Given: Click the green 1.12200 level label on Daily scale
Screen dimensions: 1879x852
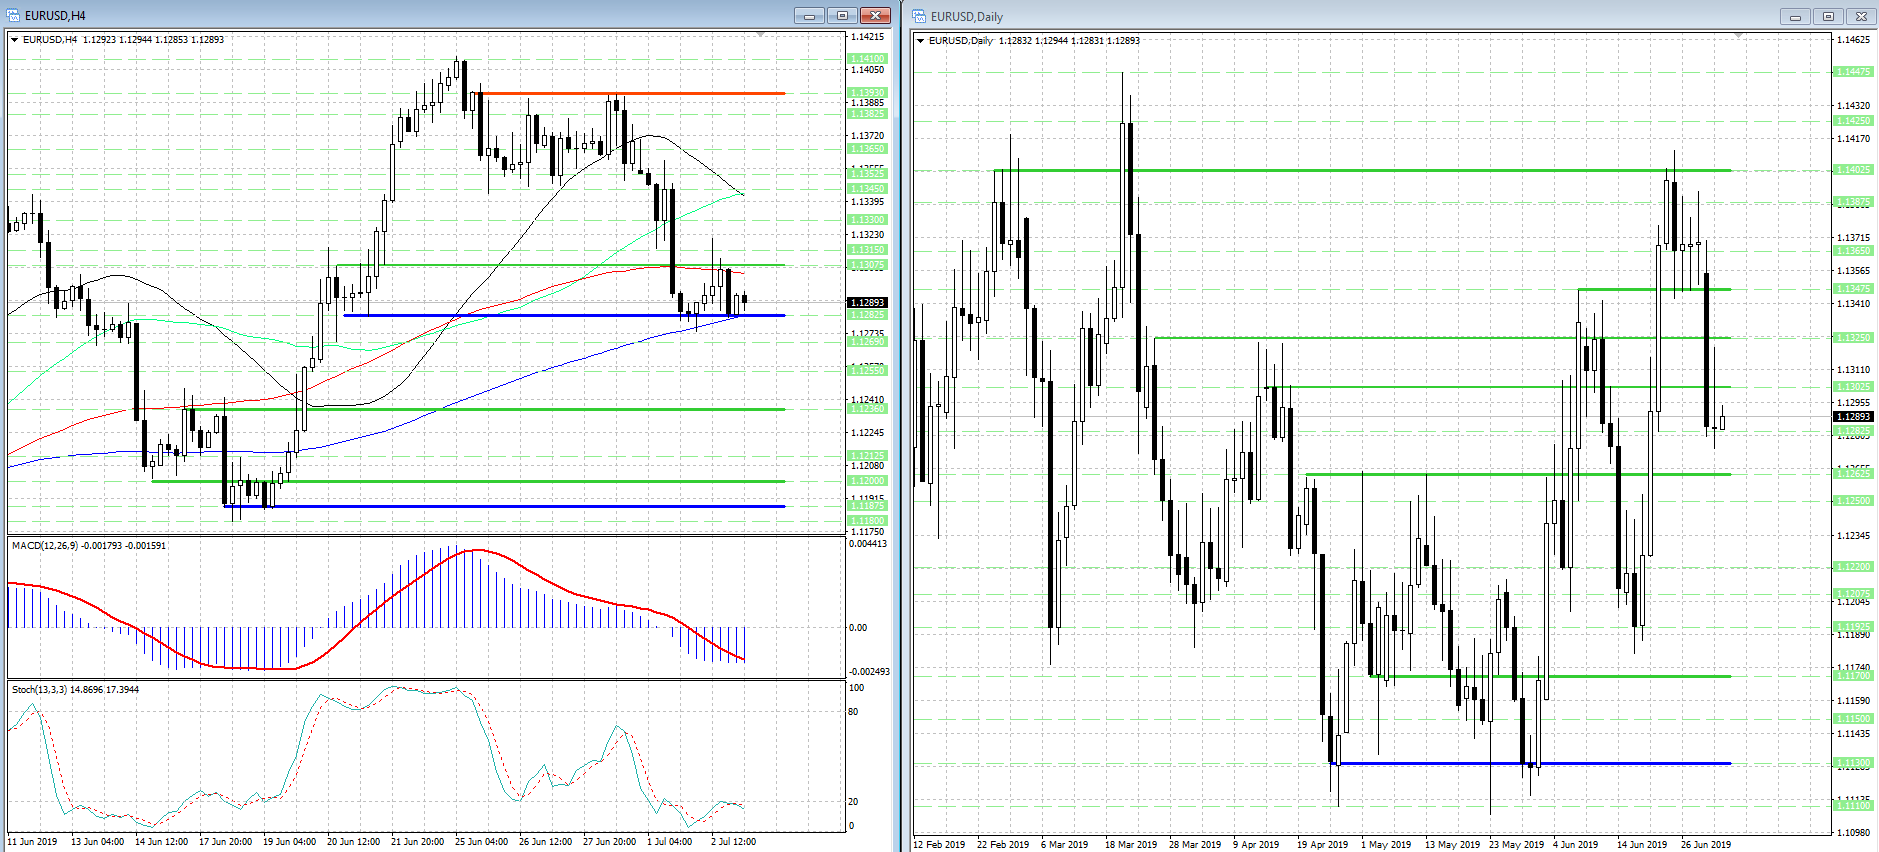Looking at the screenshot, I should coord(1853,567).
